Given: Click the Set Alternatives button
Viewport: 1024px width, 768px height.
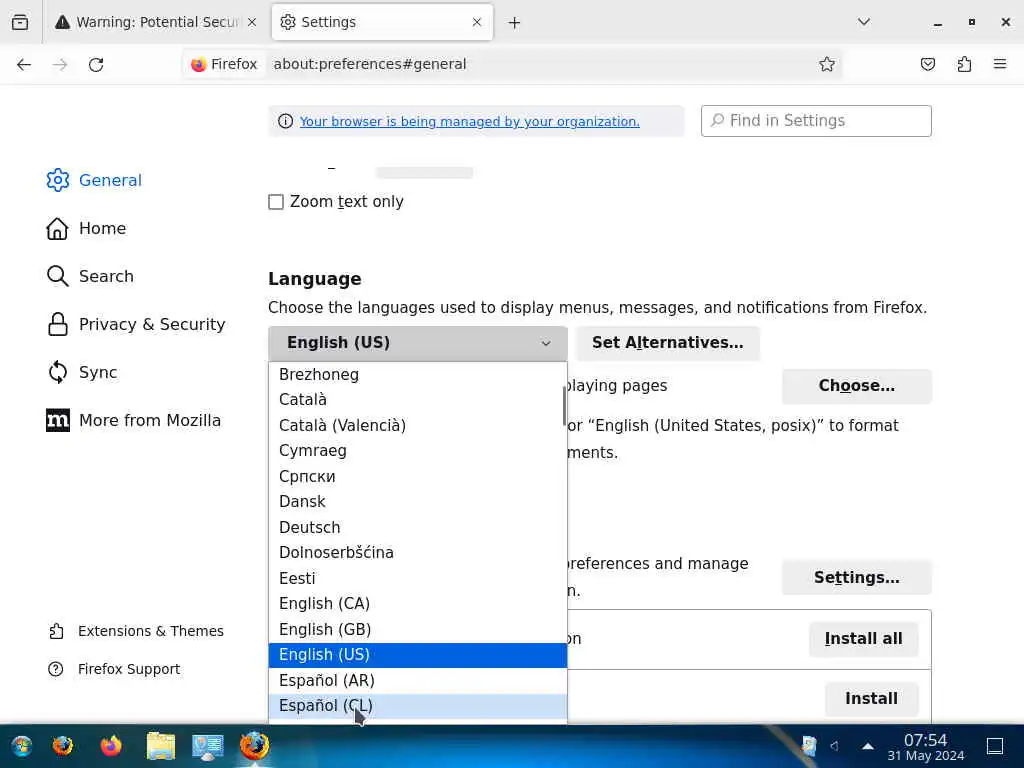Looking at the screenshot, I should (x=667, y=343).
